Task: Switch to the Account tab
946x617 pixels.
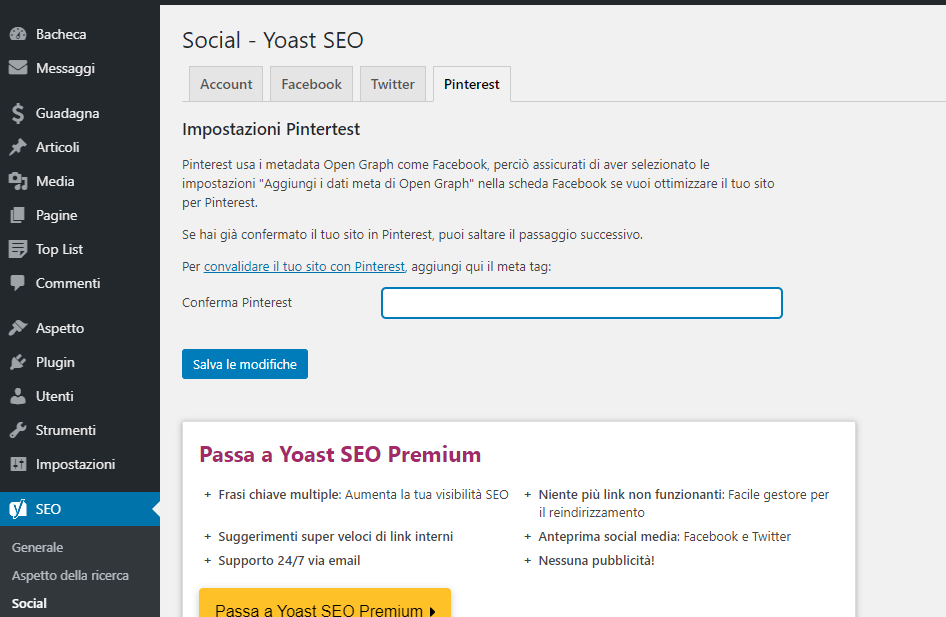Action: (226, 84)
